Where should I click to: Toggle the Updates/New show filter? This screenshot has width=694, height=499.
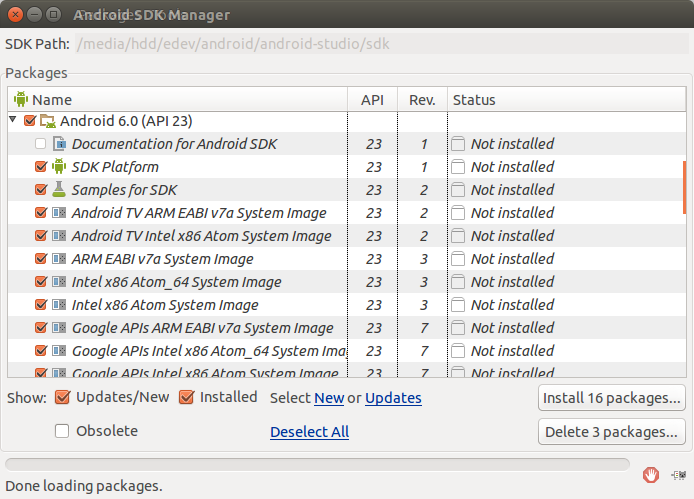pyautogui.click(x=62, y=397)
